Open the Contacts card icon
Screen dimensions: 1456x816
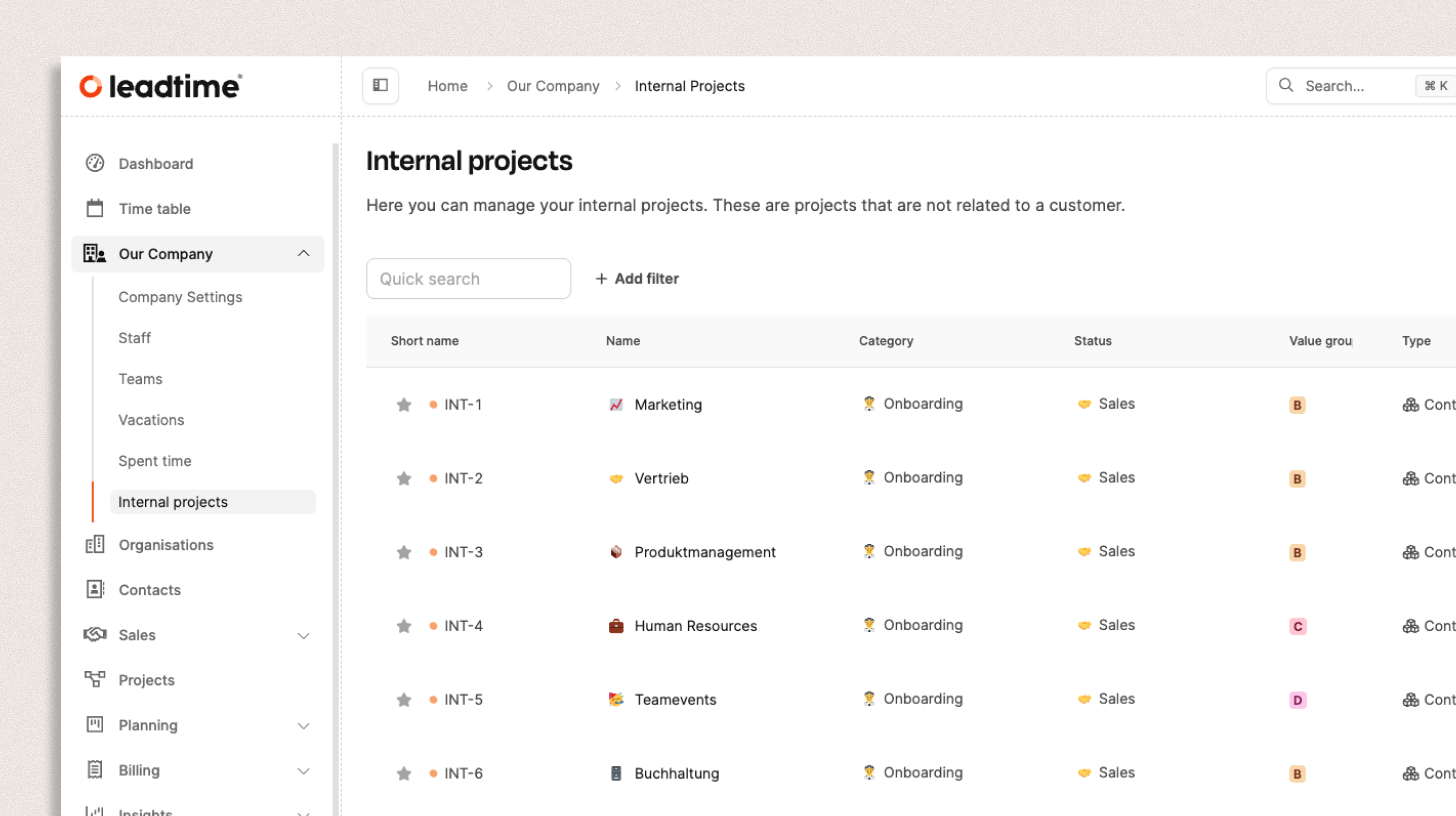pyautogui.click(x=95, y=590)
